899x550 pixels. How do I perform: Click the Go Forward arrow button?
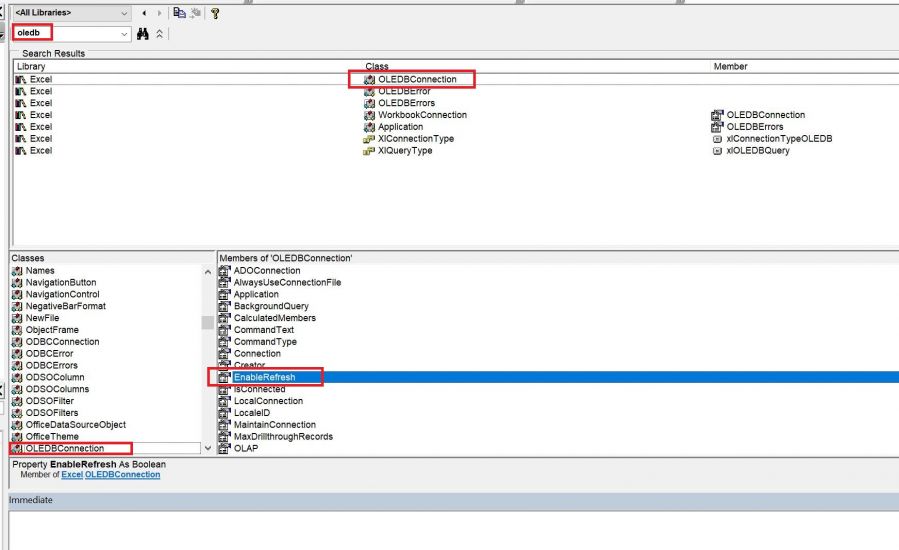[159, 13]
